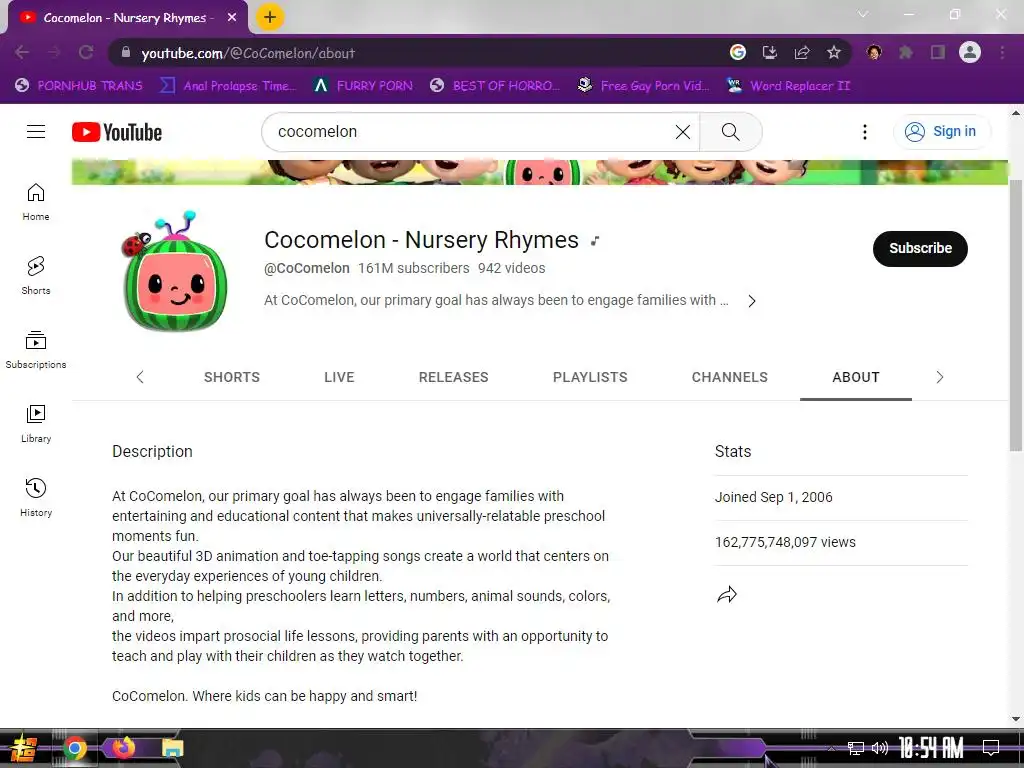Toggle the browser side panel icon
Image resolution: width=1024 pixels, height=768 pixels.
pos(938,52)
